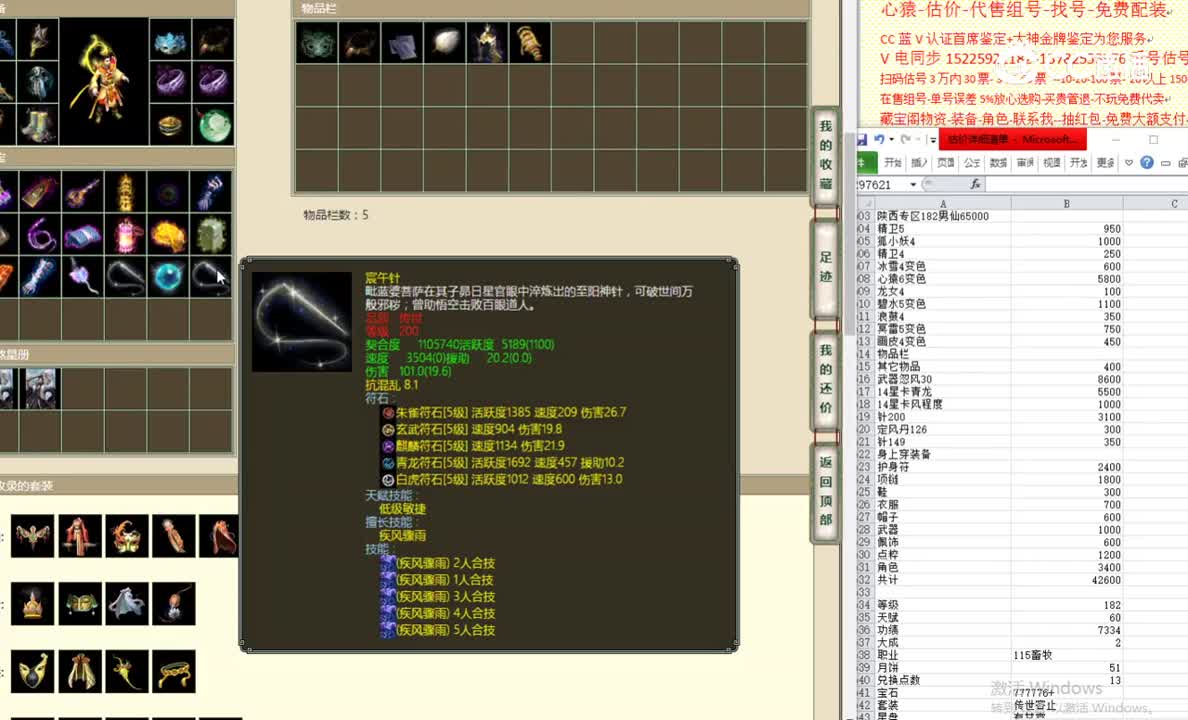Click the golden chain belt set icon
Screen dimensions: 1188x720
(x=174, y=671)
